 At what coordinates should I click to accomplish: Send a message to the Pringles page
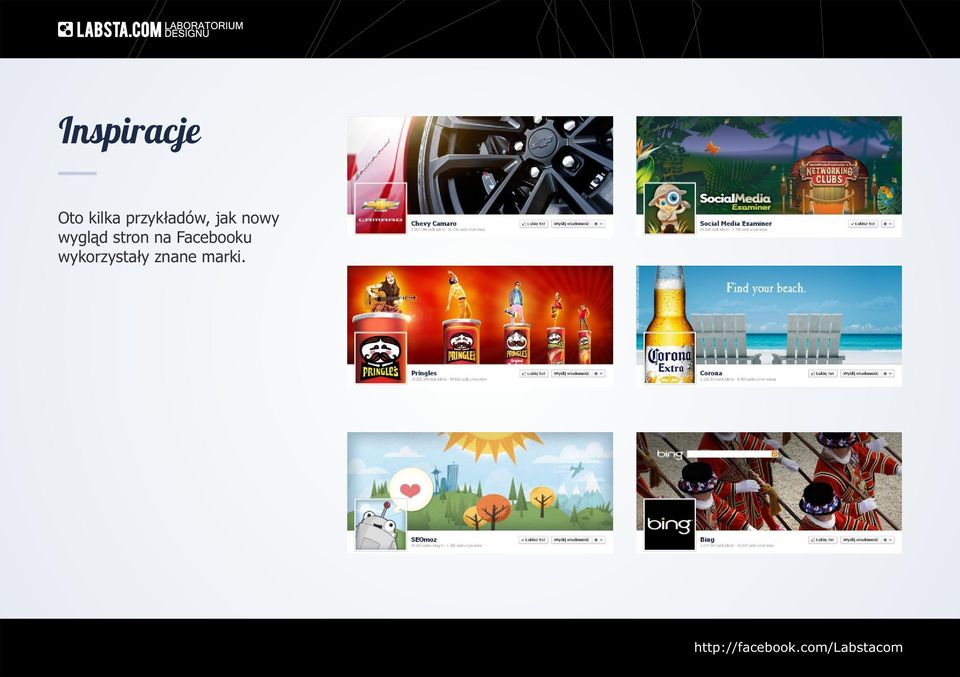[x=571, y=373]
